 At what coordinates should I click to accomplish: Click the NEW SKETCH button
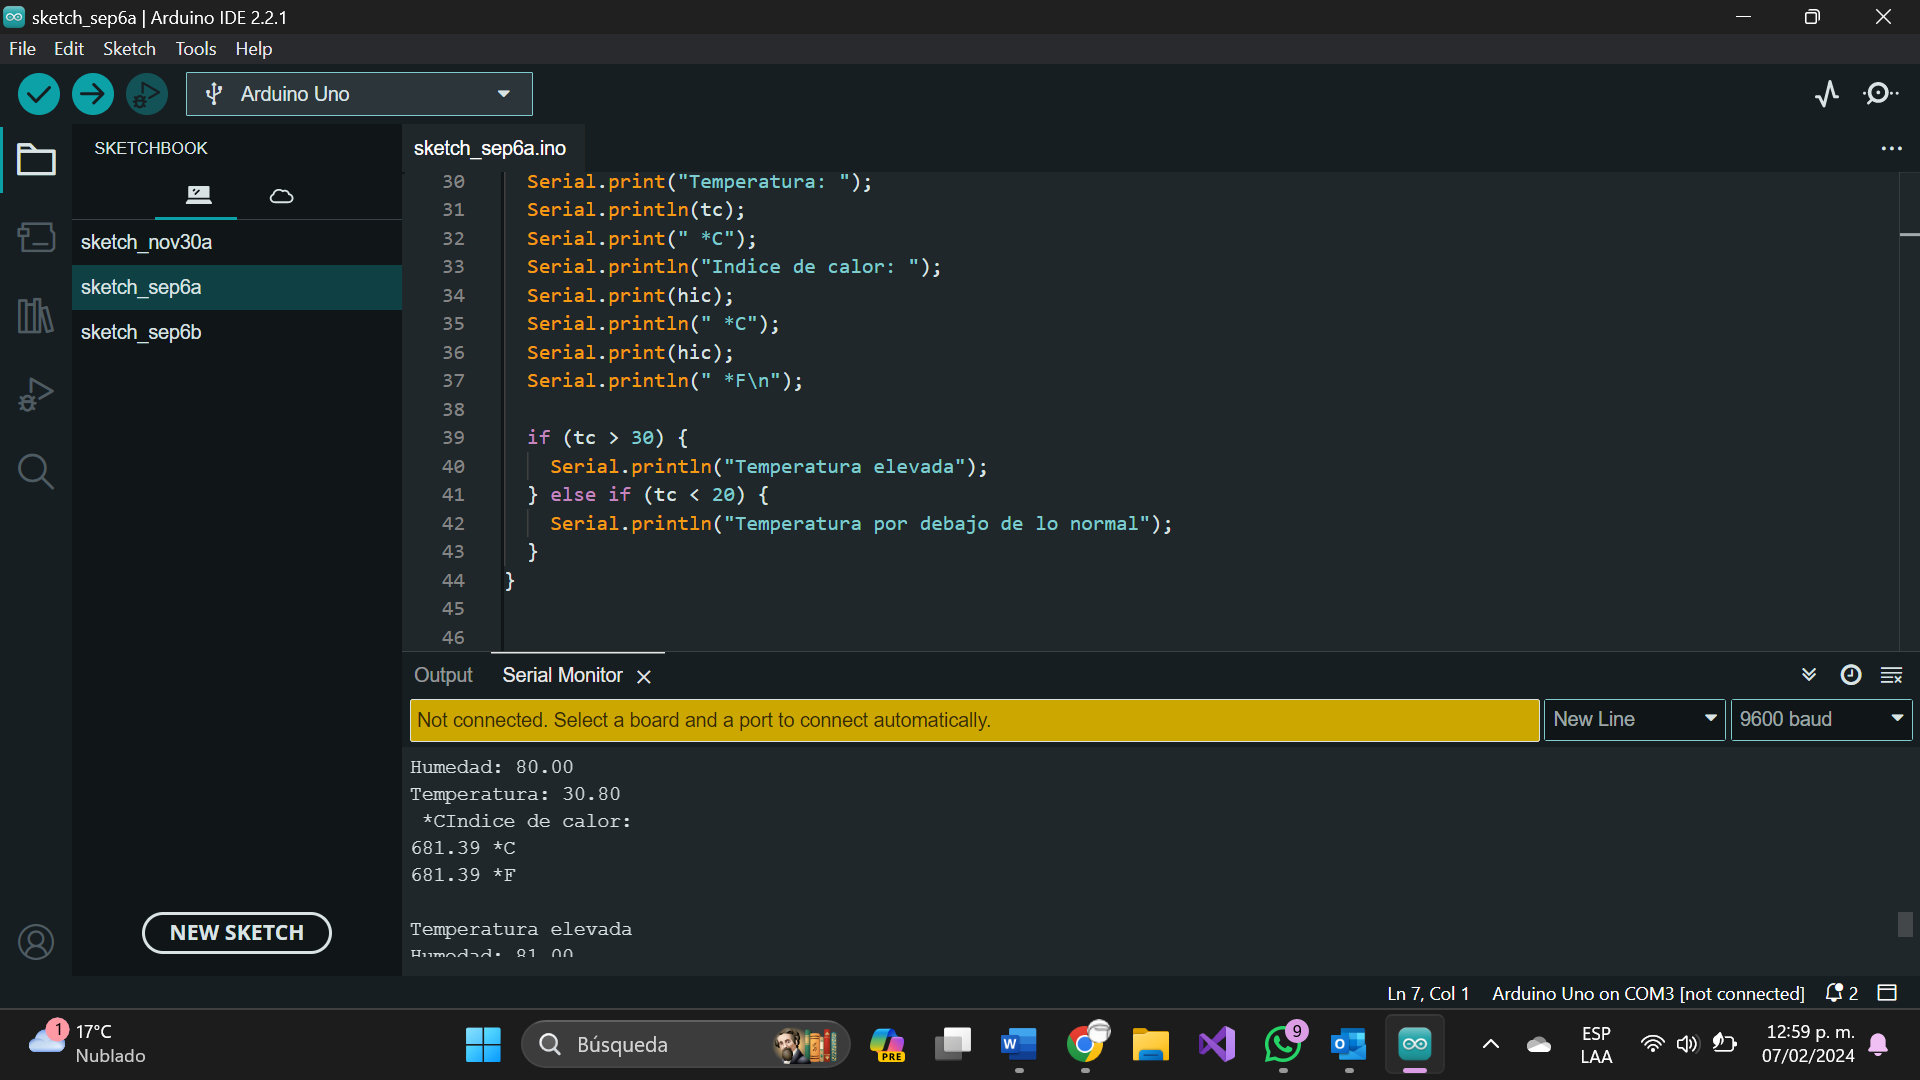pyautogui.click(x=237, y=933)
